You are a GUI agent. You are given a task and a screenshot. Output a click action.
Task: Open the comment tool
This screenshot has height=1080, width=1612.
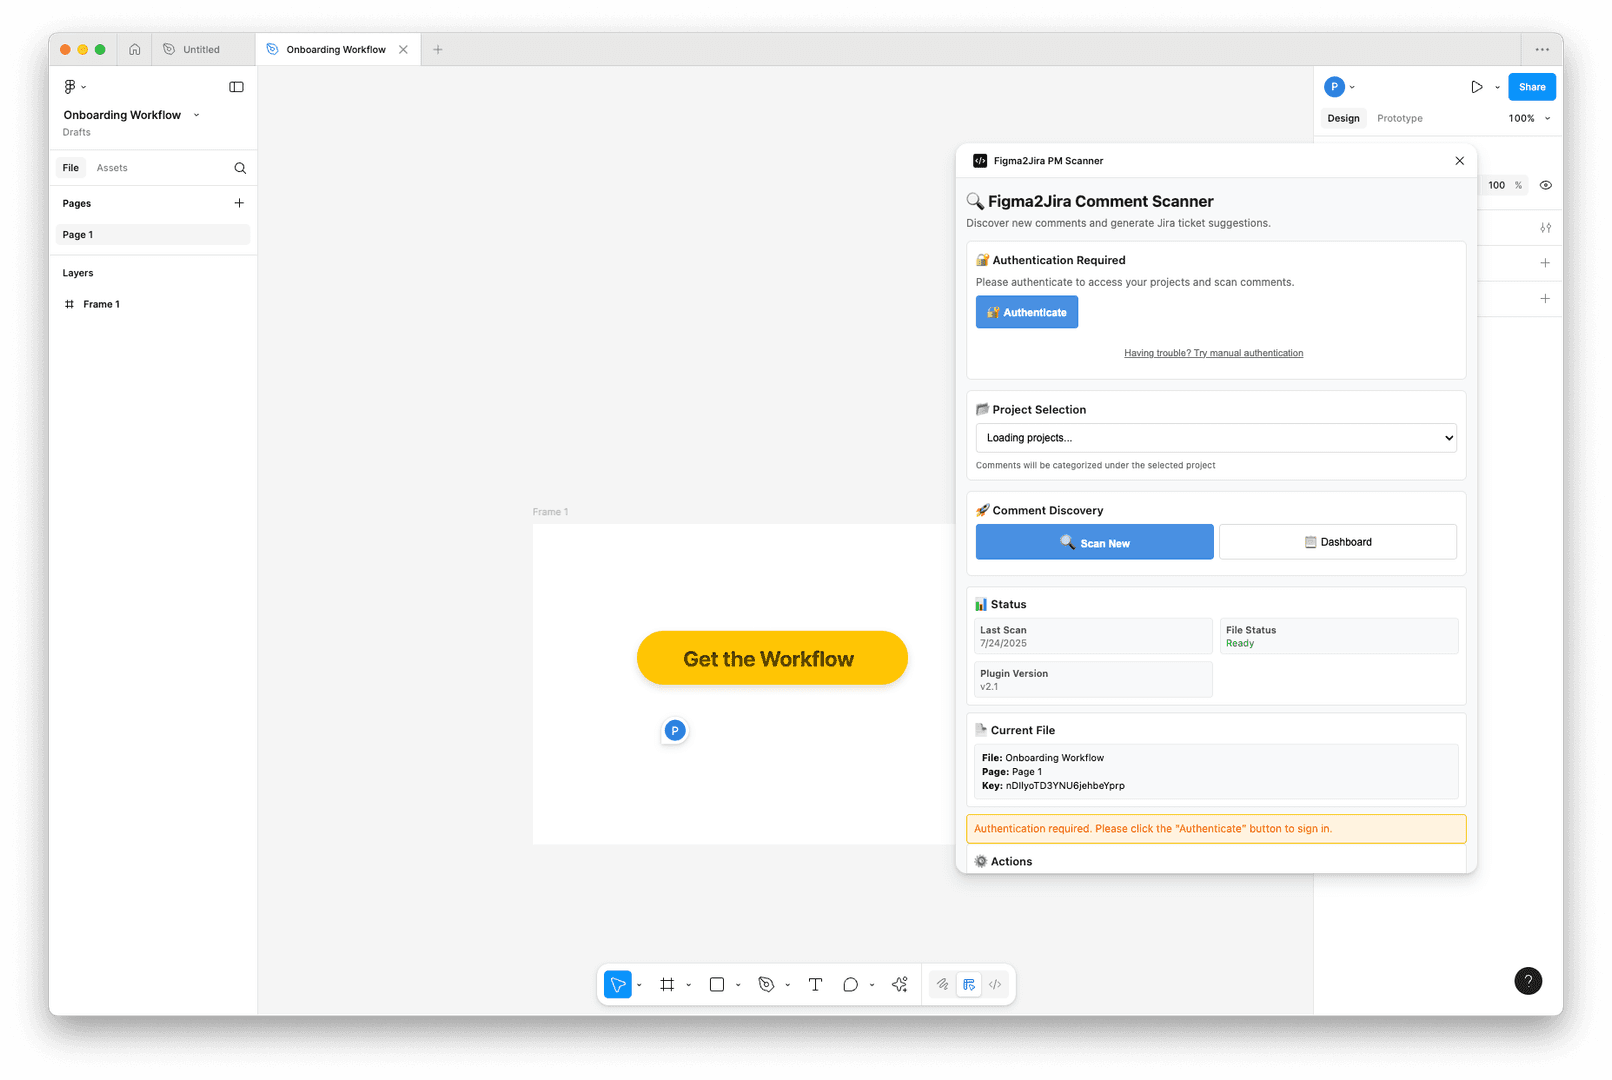851,984
